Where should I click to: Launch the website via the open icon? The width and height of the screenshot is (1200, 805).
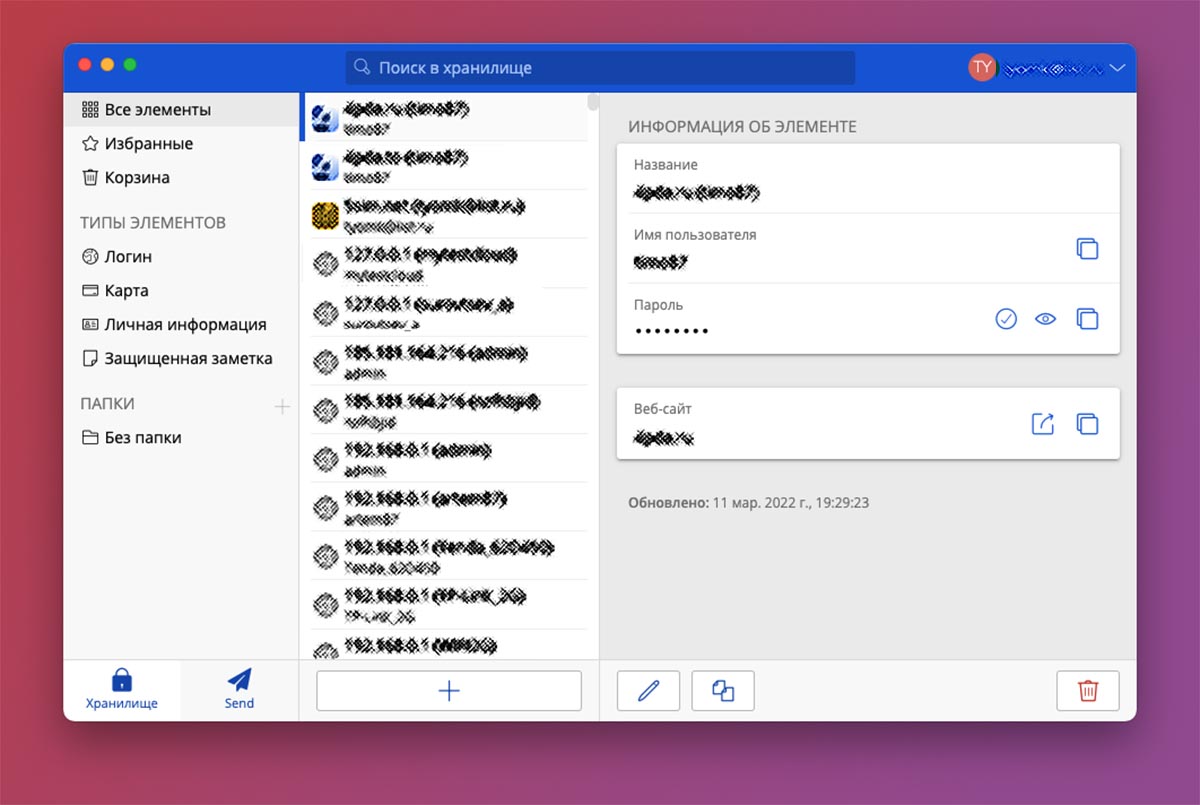(1043, 424)
